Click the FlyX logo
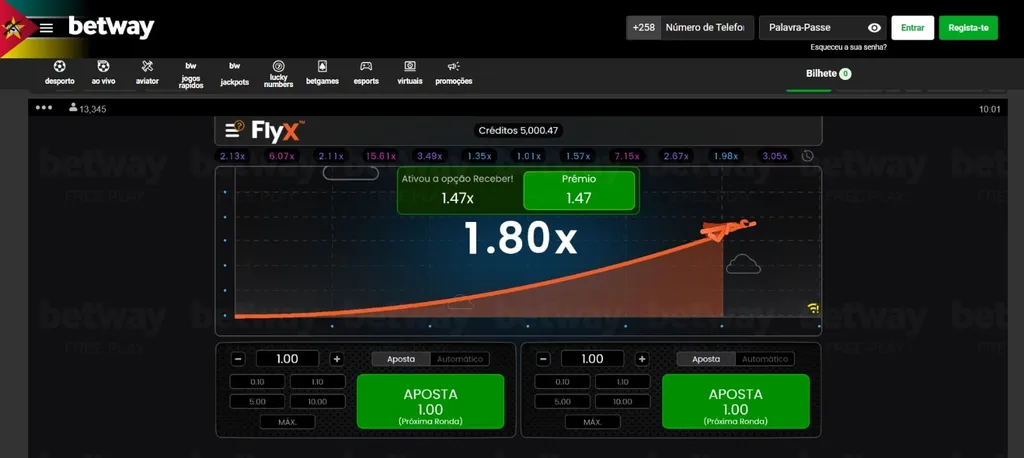The height and width of the screenshot is (458, 1024). [x=277, y=131]
